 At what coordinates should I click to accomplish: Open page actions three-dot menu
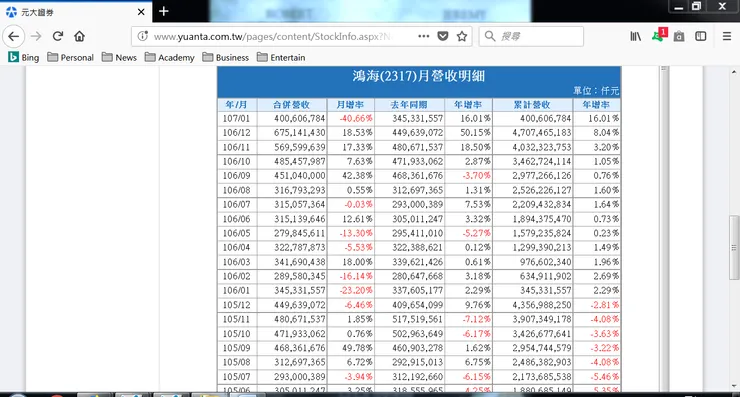423,36
